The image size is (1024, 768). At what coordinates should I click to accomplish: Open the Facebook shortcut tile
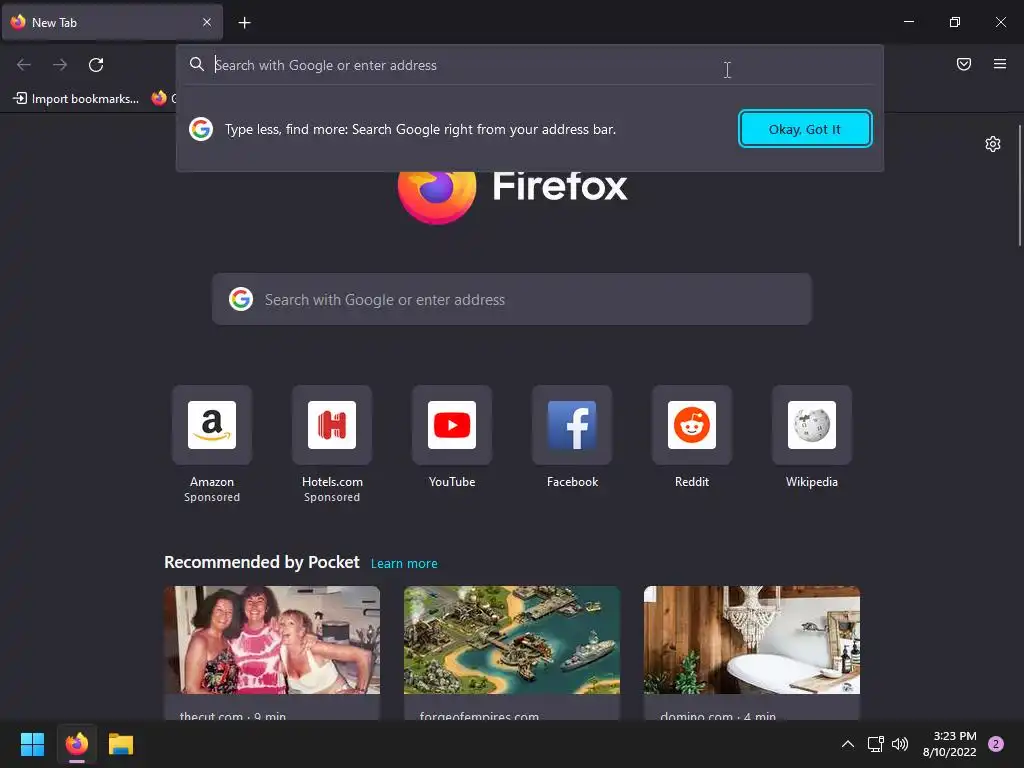[572, 425]
